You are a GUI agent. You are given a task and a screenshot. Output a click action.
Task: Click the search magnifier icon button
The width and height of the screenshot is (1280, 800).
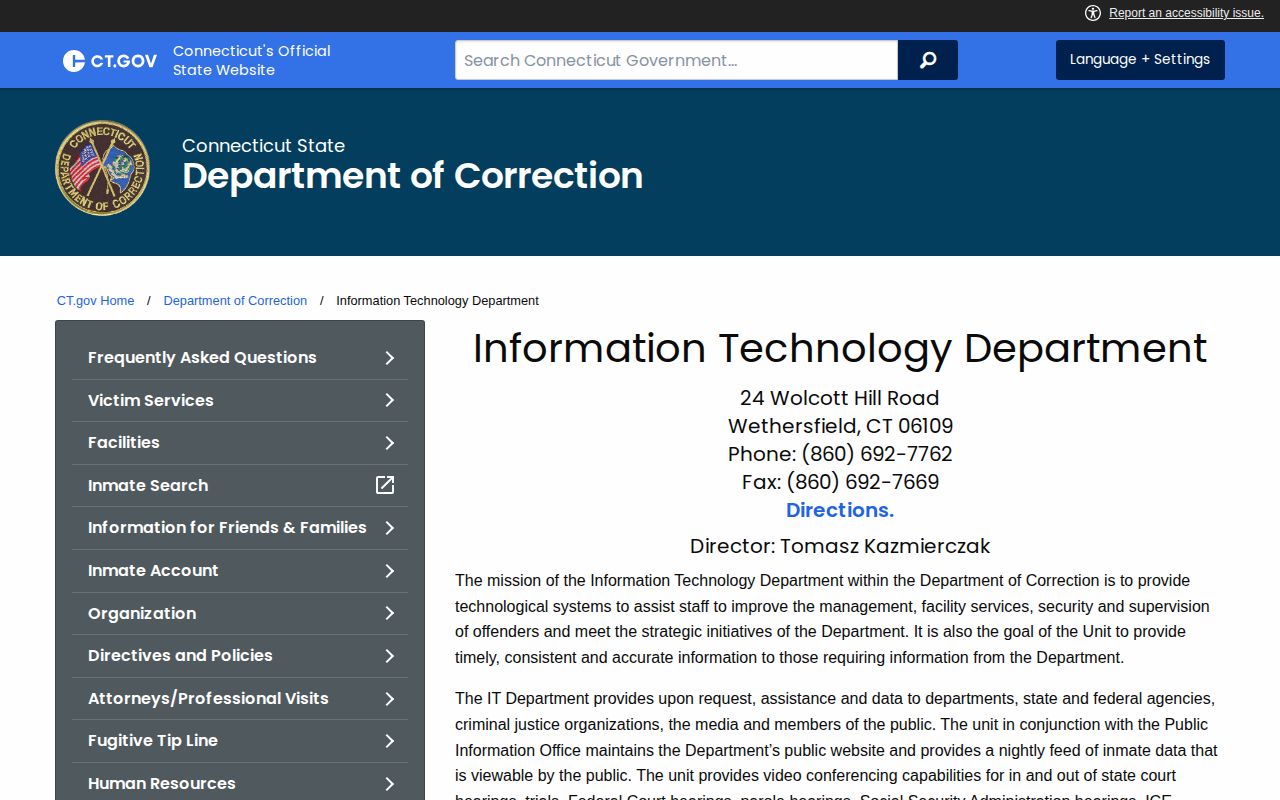pyautogui.click(x=928, y=60)
